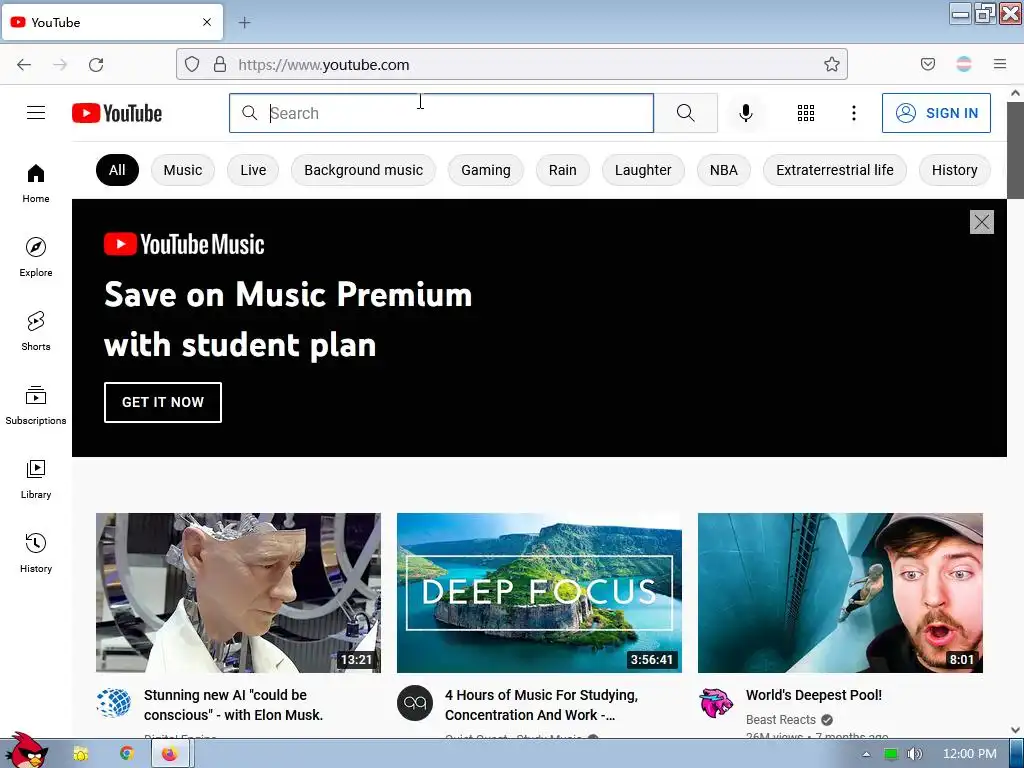The height and width of the screenshot is (768, 1024).
Task: Open the Beast Reacts channel avatar
Action: 716,703
